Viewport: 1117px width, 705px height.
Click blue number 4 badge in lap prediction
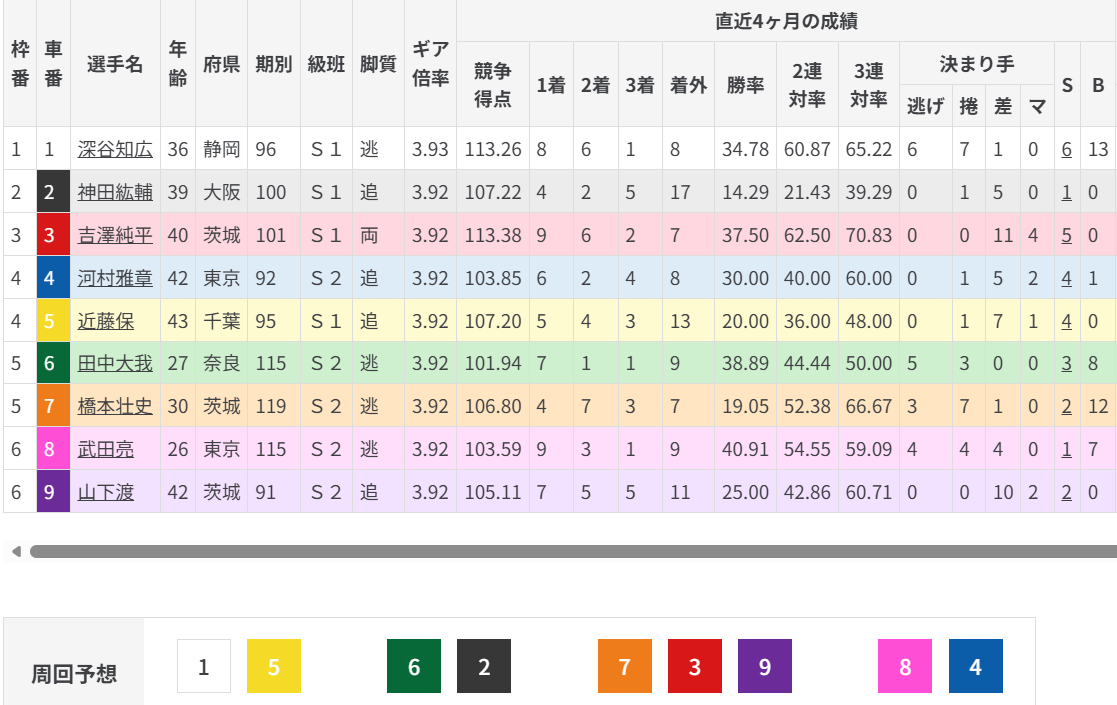[x=975, y=666]
